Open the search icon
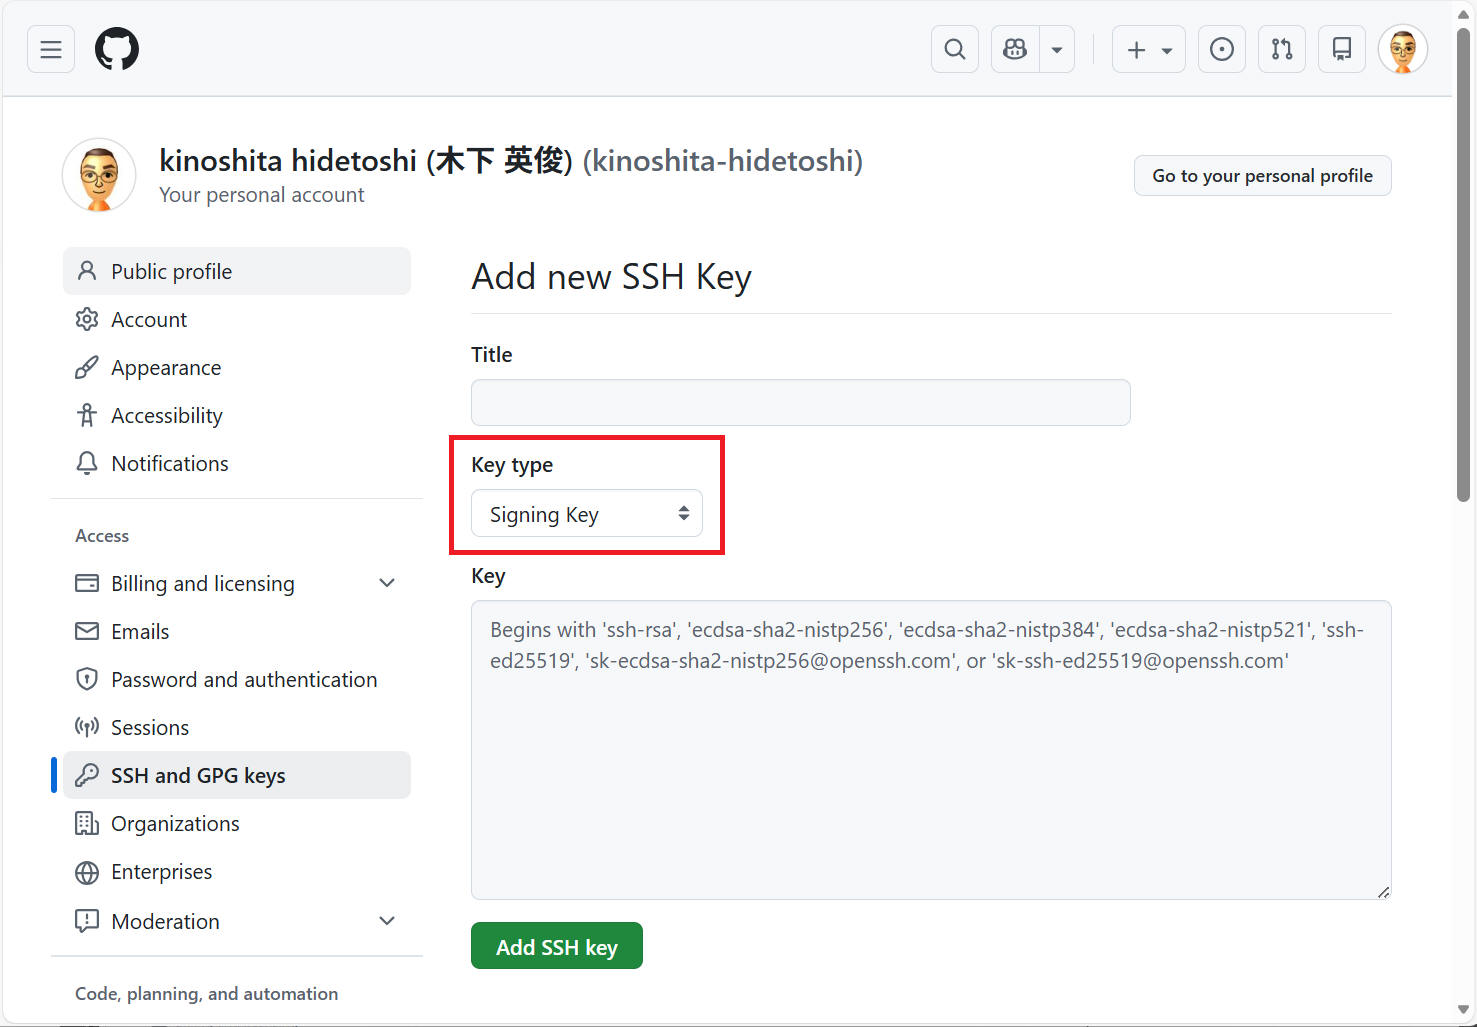The height and width of the screenshot is (1027, 1477). (x=953, y=48)
